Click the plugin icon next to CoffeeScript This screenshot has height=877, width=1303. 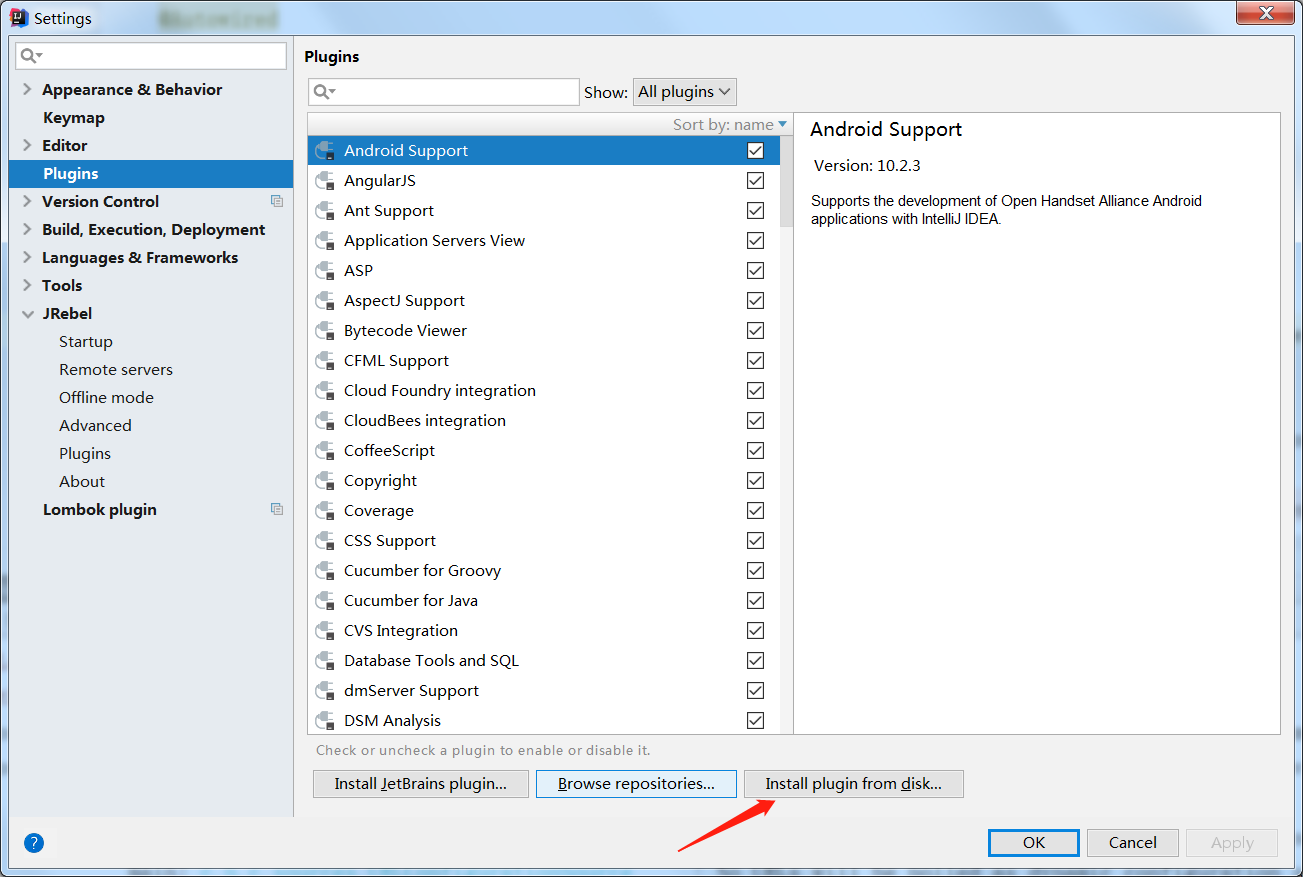click(x=324, y=451)
